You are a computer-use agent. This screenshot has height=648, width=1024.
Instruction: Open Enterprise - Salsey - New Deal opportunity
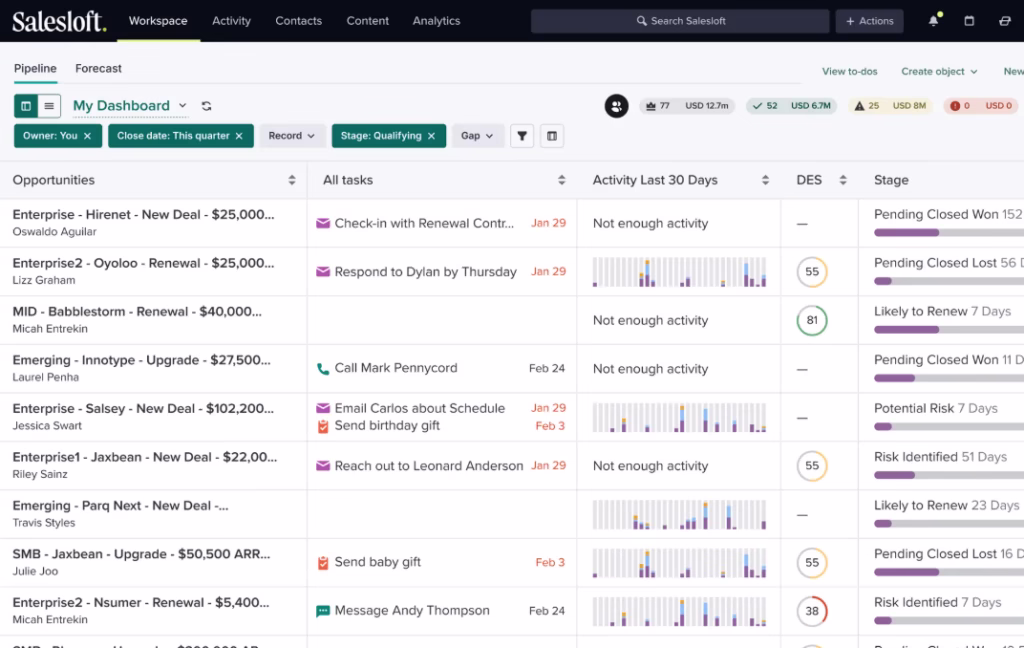click(x=143, y=409)
